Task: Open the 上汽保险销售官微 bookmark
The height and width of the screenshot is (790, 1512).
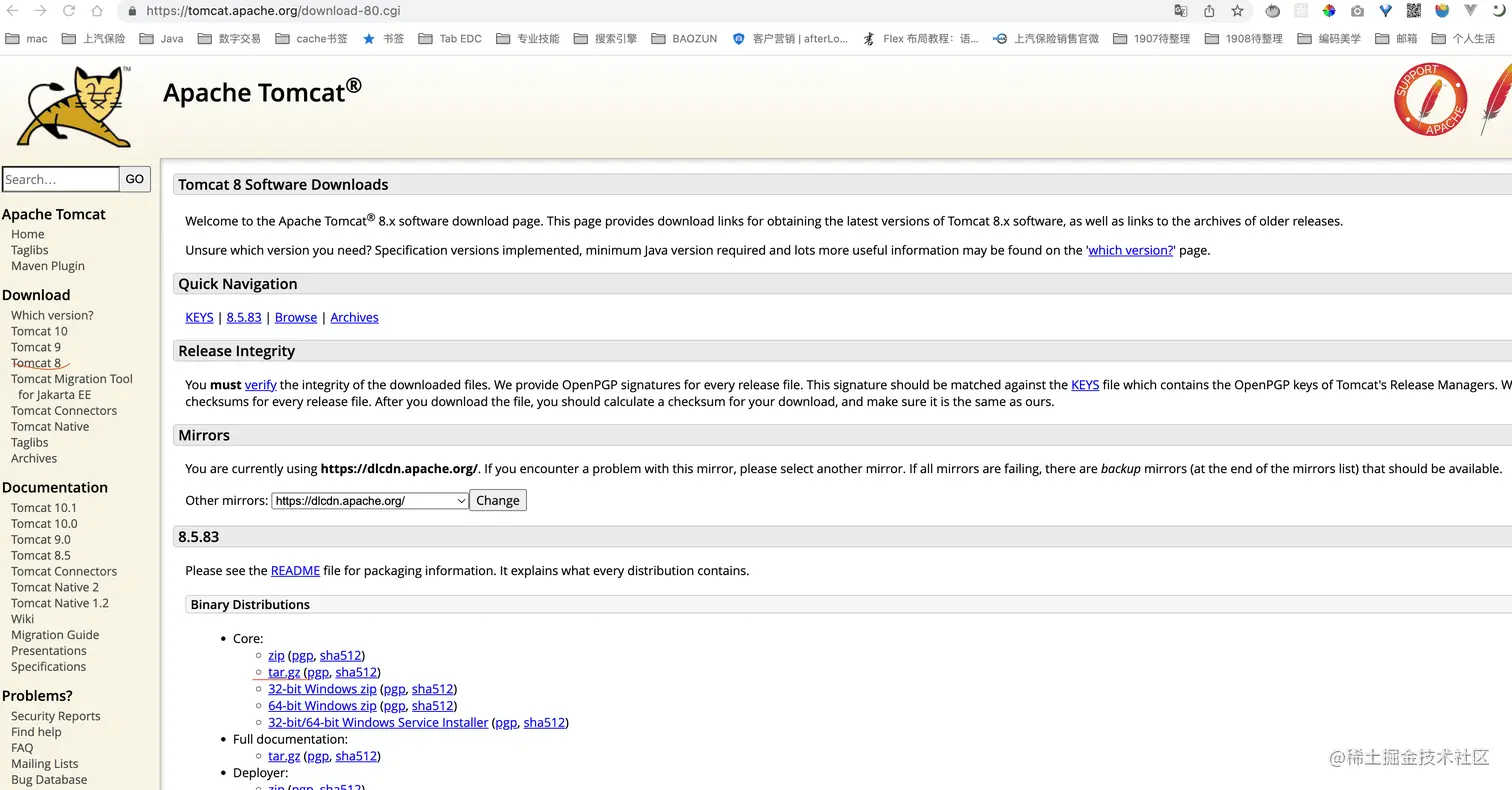Action: pyautogui.click(x=1046, y=39)
